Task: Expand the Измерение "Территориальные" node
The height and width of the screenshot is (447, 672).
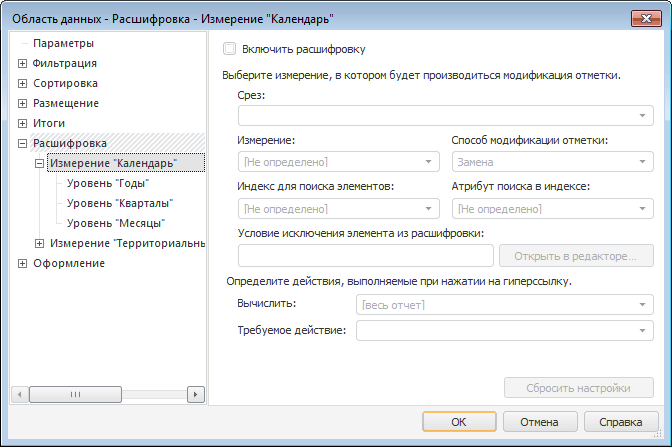Action: click(x=39, y=243)
